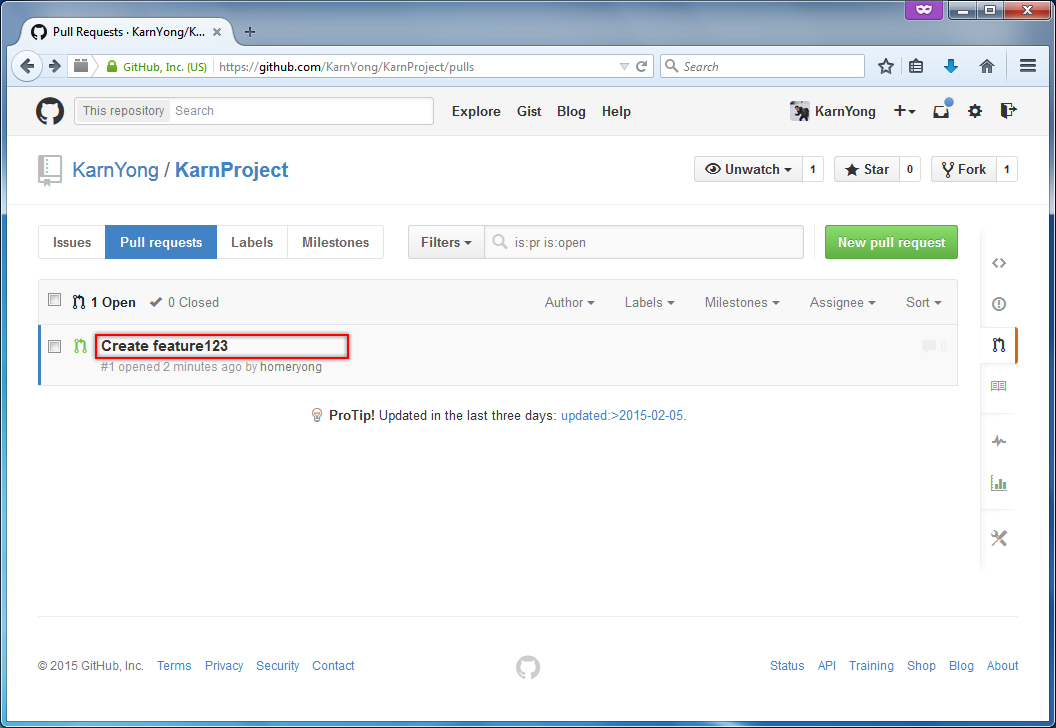This screenshot has height=728, width=1056.
Task: Open the Wiki book icon in sidebar
Action: [998, 386]
